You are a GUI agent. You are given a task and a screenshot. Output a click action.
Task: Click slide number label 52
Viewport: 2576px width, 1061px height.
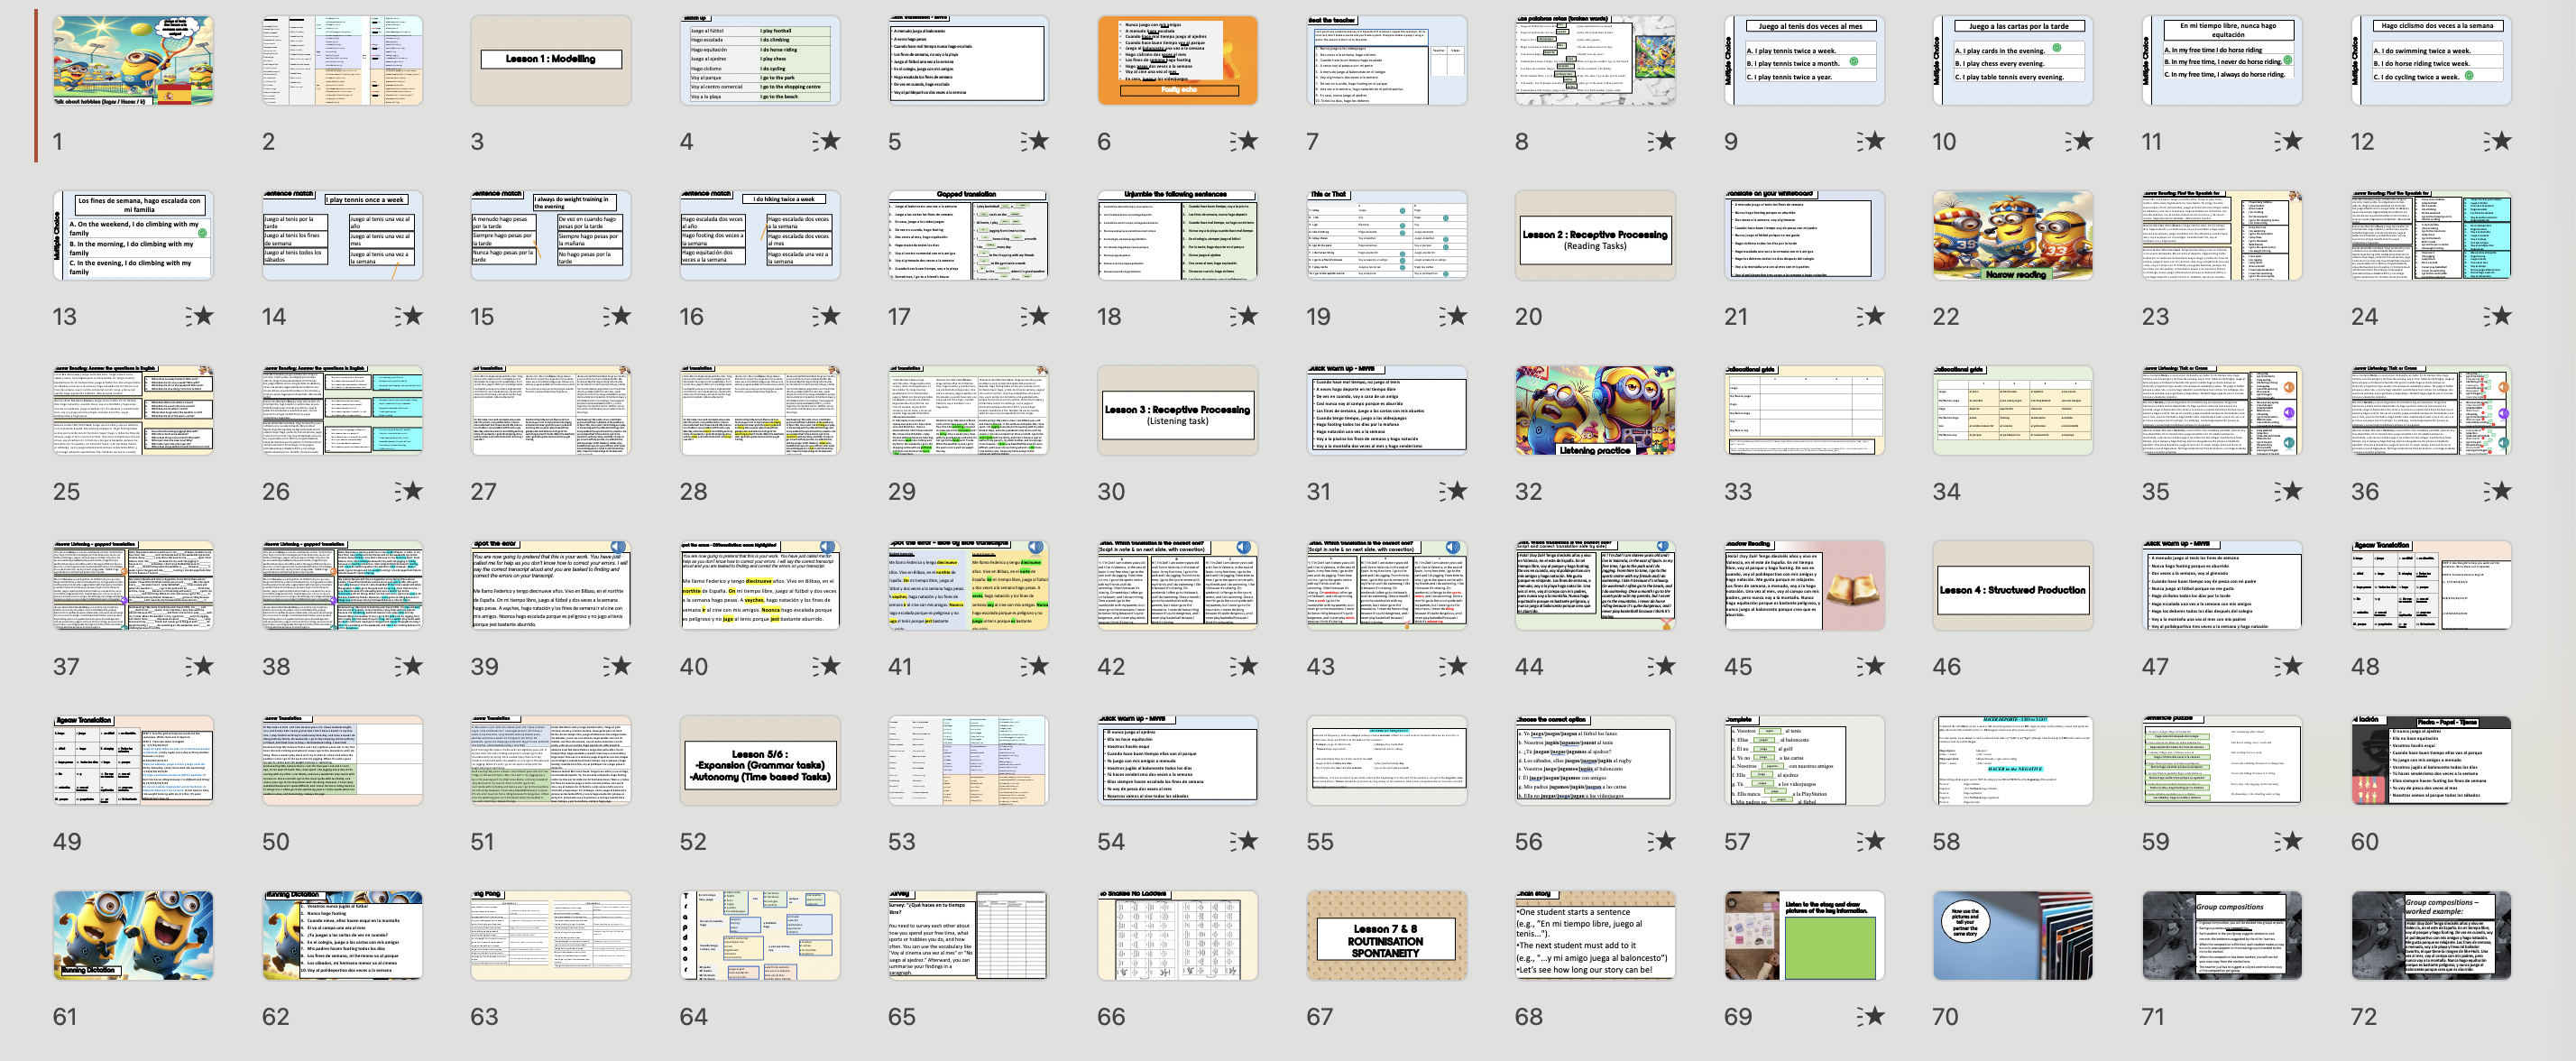coord(693,841)
